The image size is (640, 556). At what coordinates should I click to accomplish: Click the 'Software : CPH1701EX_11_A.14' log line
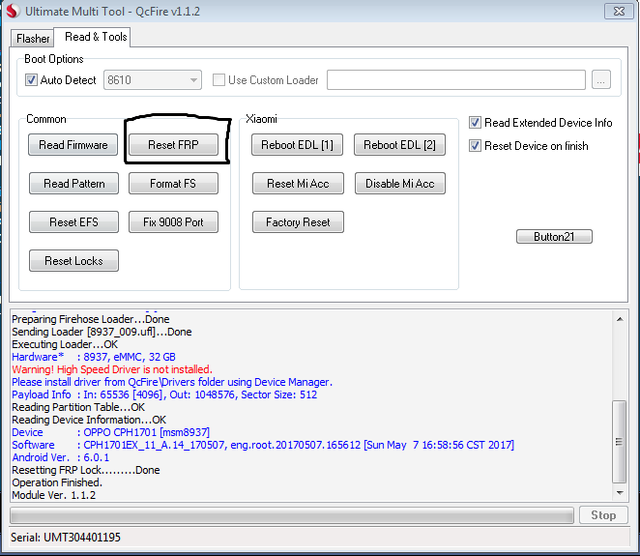[263, 445]
